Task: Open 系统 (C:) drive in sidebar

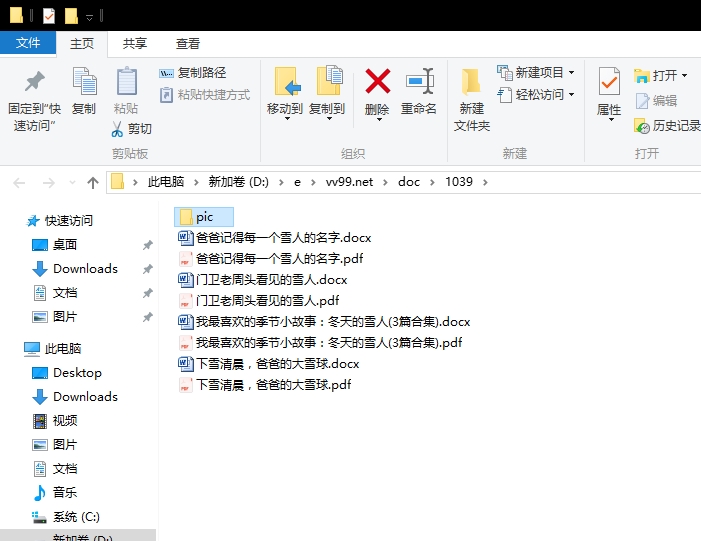Action: 66,517
